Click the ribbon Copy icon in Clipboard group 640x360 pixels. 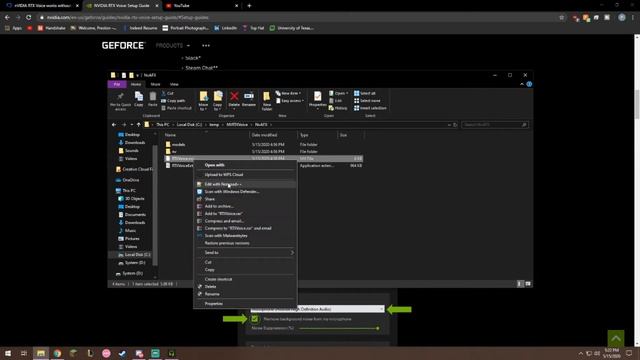tap(139, 99)
